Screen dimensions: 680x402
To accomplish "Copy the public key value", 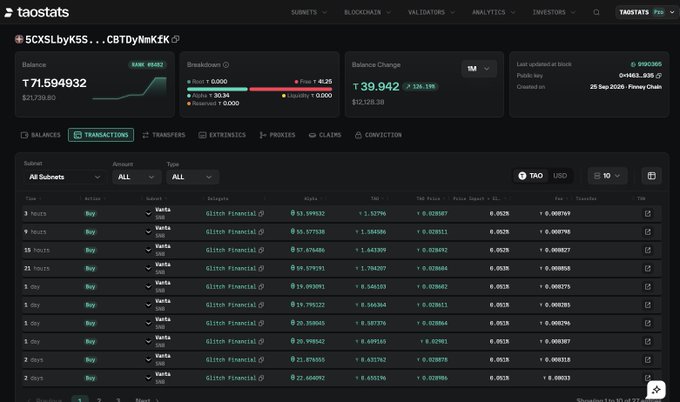I will tap(659, 75).
